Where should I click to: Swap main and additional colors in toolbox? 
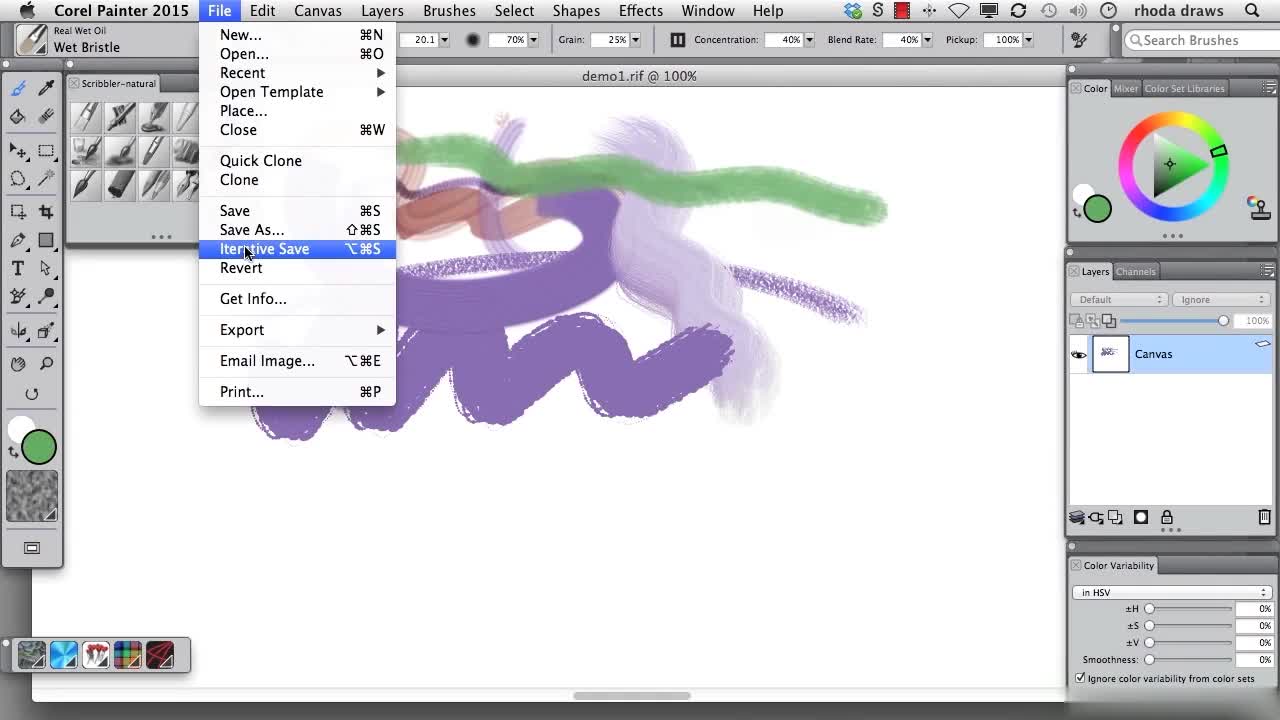pyautogui.click(x=13, y=452)
